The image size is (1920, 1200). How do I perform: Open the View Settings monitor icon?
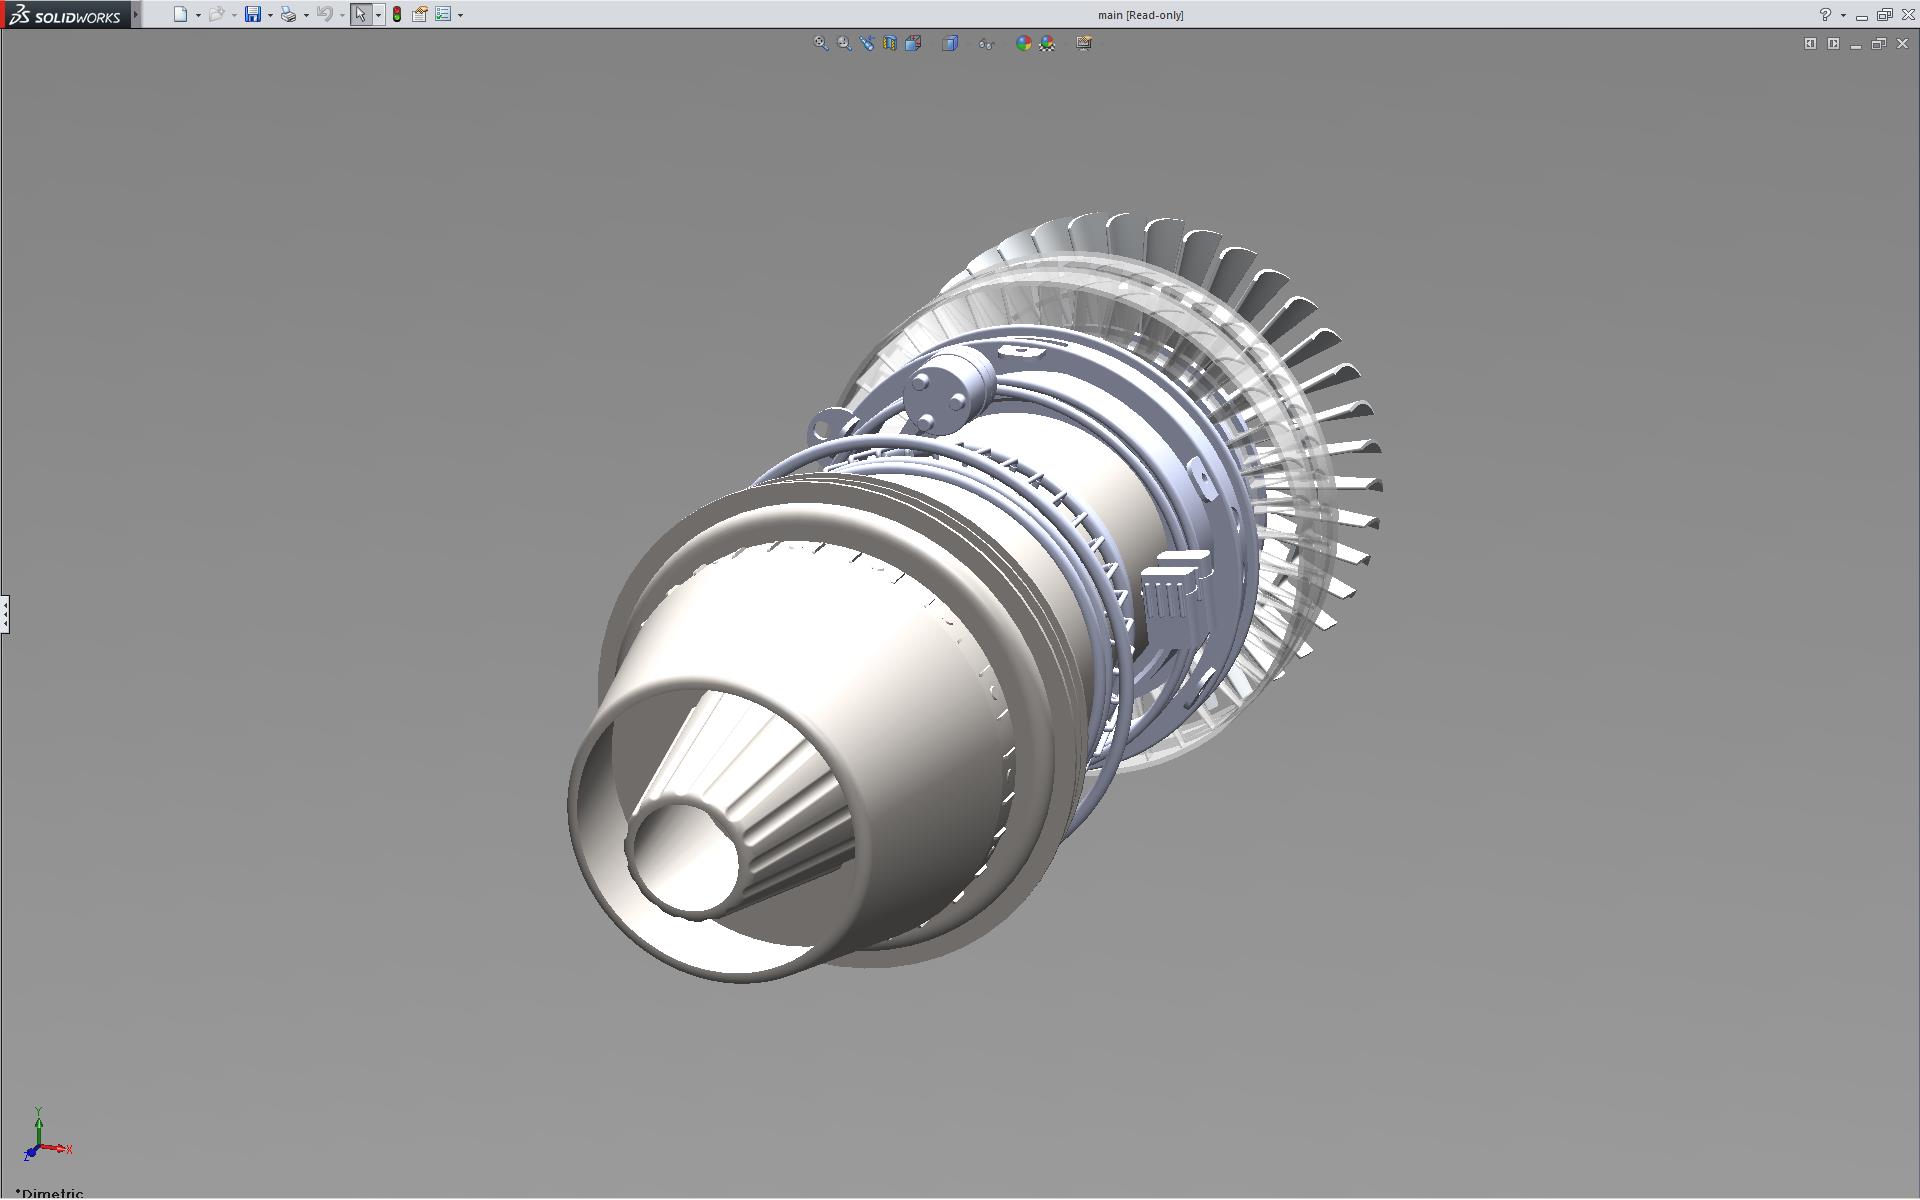1084,43
